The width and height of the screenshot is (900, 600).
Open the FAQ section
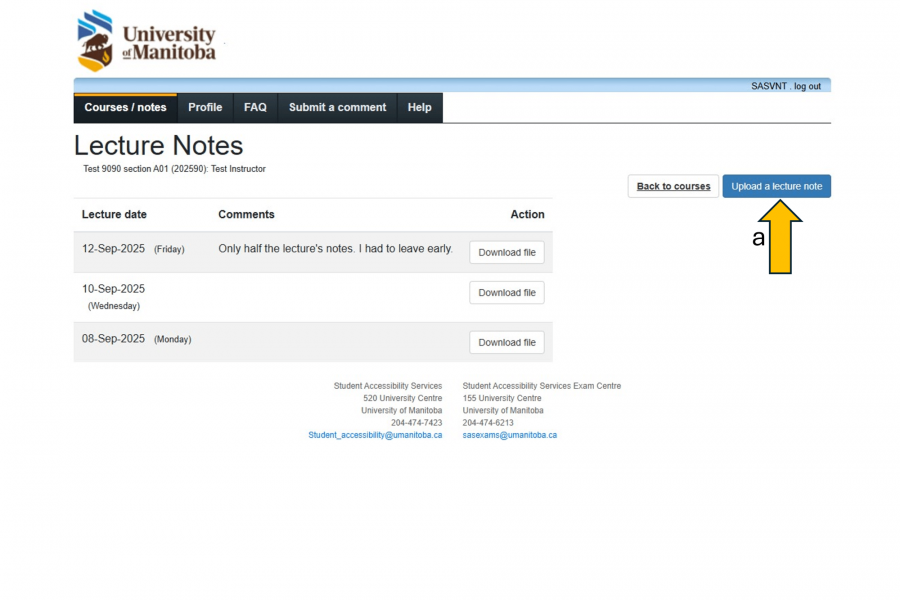pyautogui.click(x=255, y=107)
